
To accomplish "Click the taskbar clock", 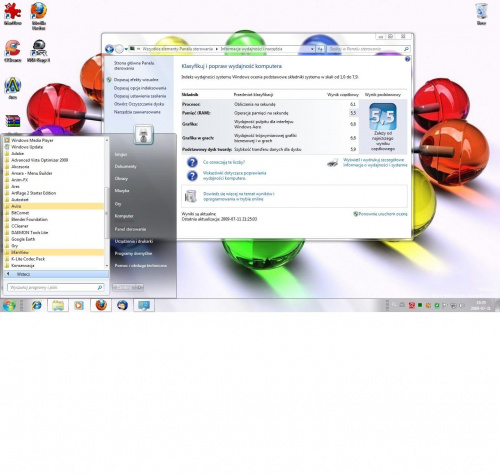I will (x=481, y=305).
